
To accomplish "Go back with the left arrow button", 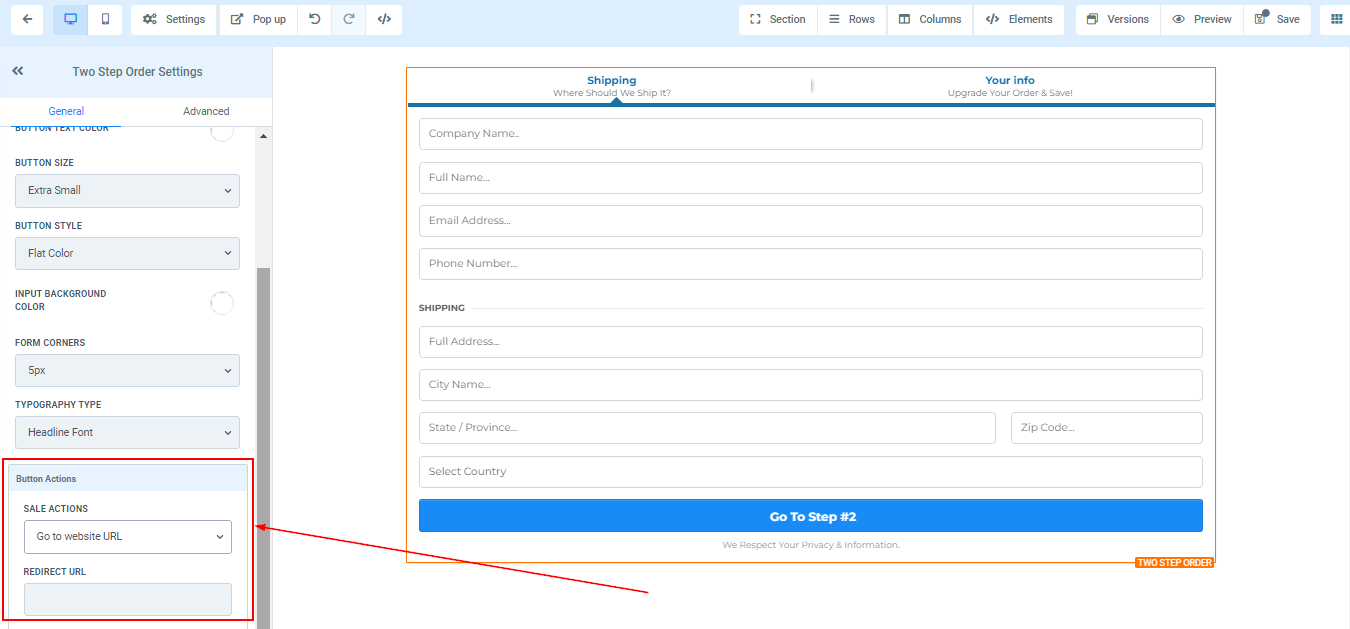I will tap(26, 19).
